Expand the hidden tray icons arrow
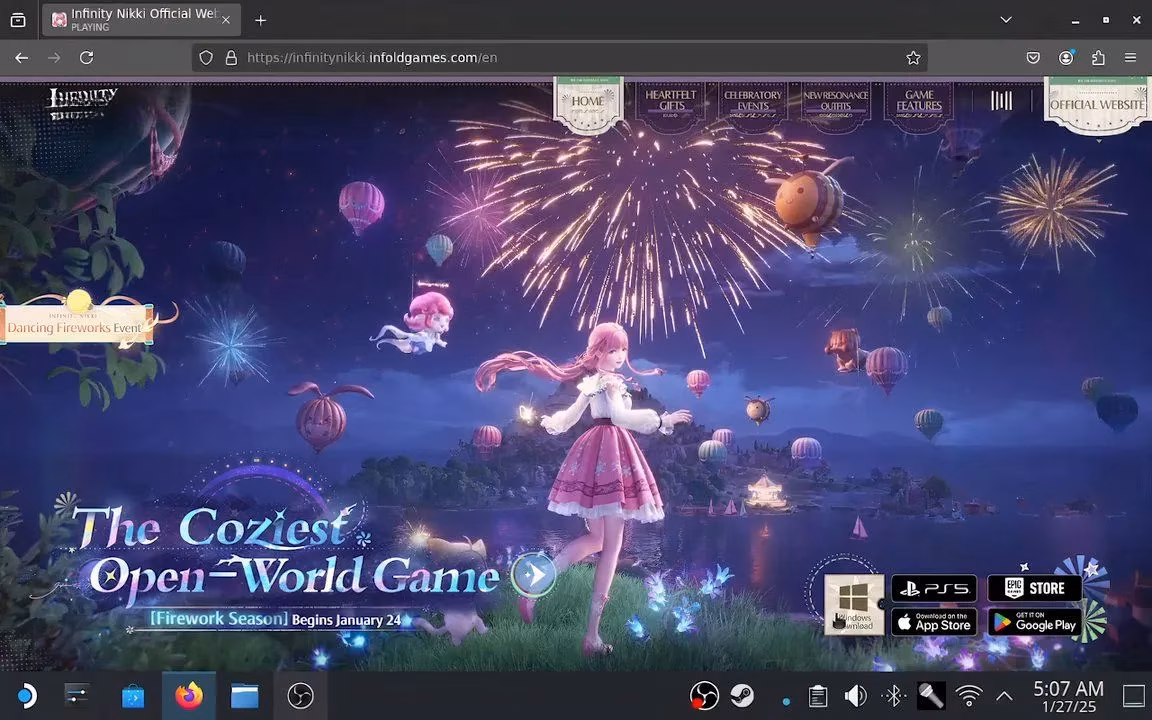The image size is (1152, 720). click(1004, 695)
